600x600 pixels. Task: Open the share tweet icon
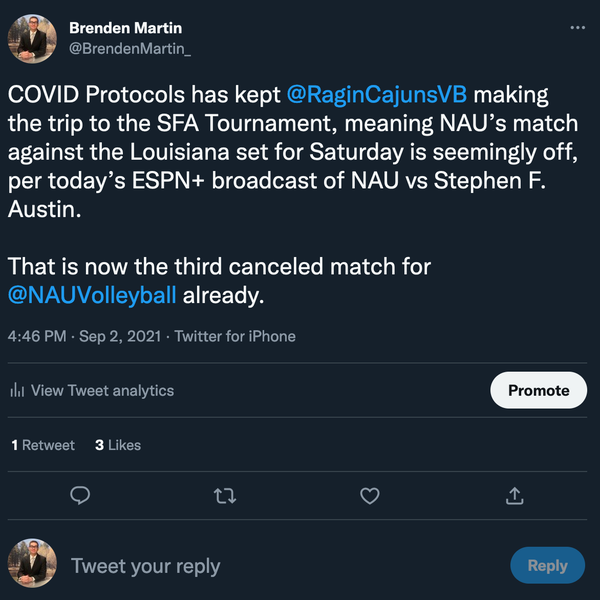[515, 495]
